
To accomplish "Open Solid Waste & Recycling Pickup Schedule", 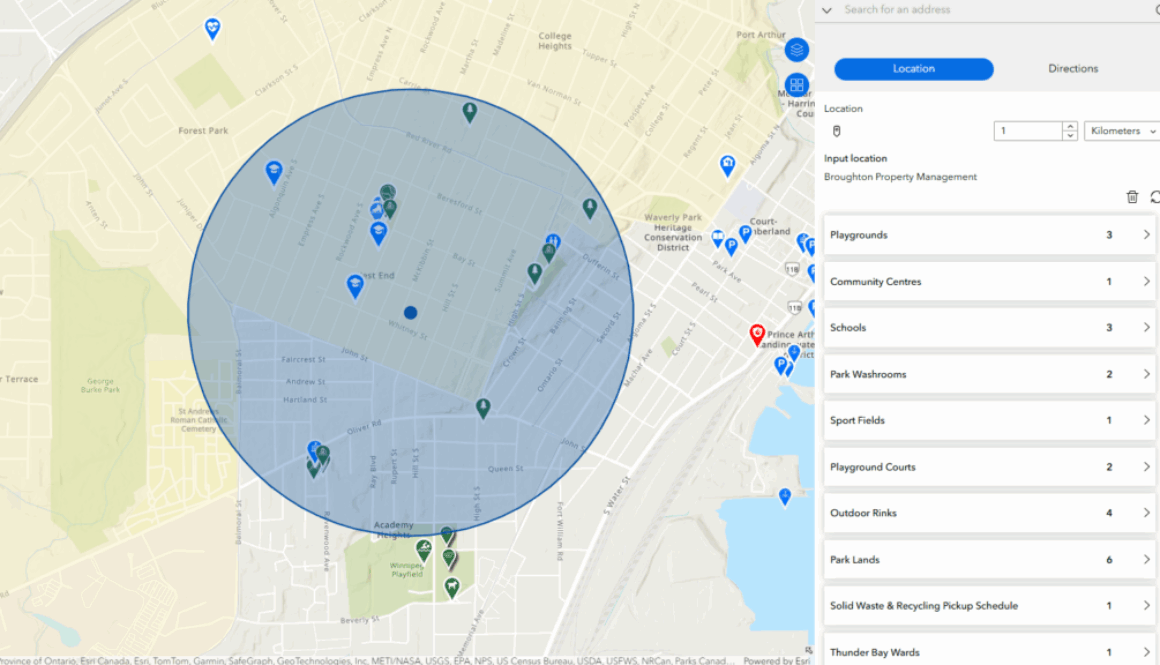I will click(988, 606).
